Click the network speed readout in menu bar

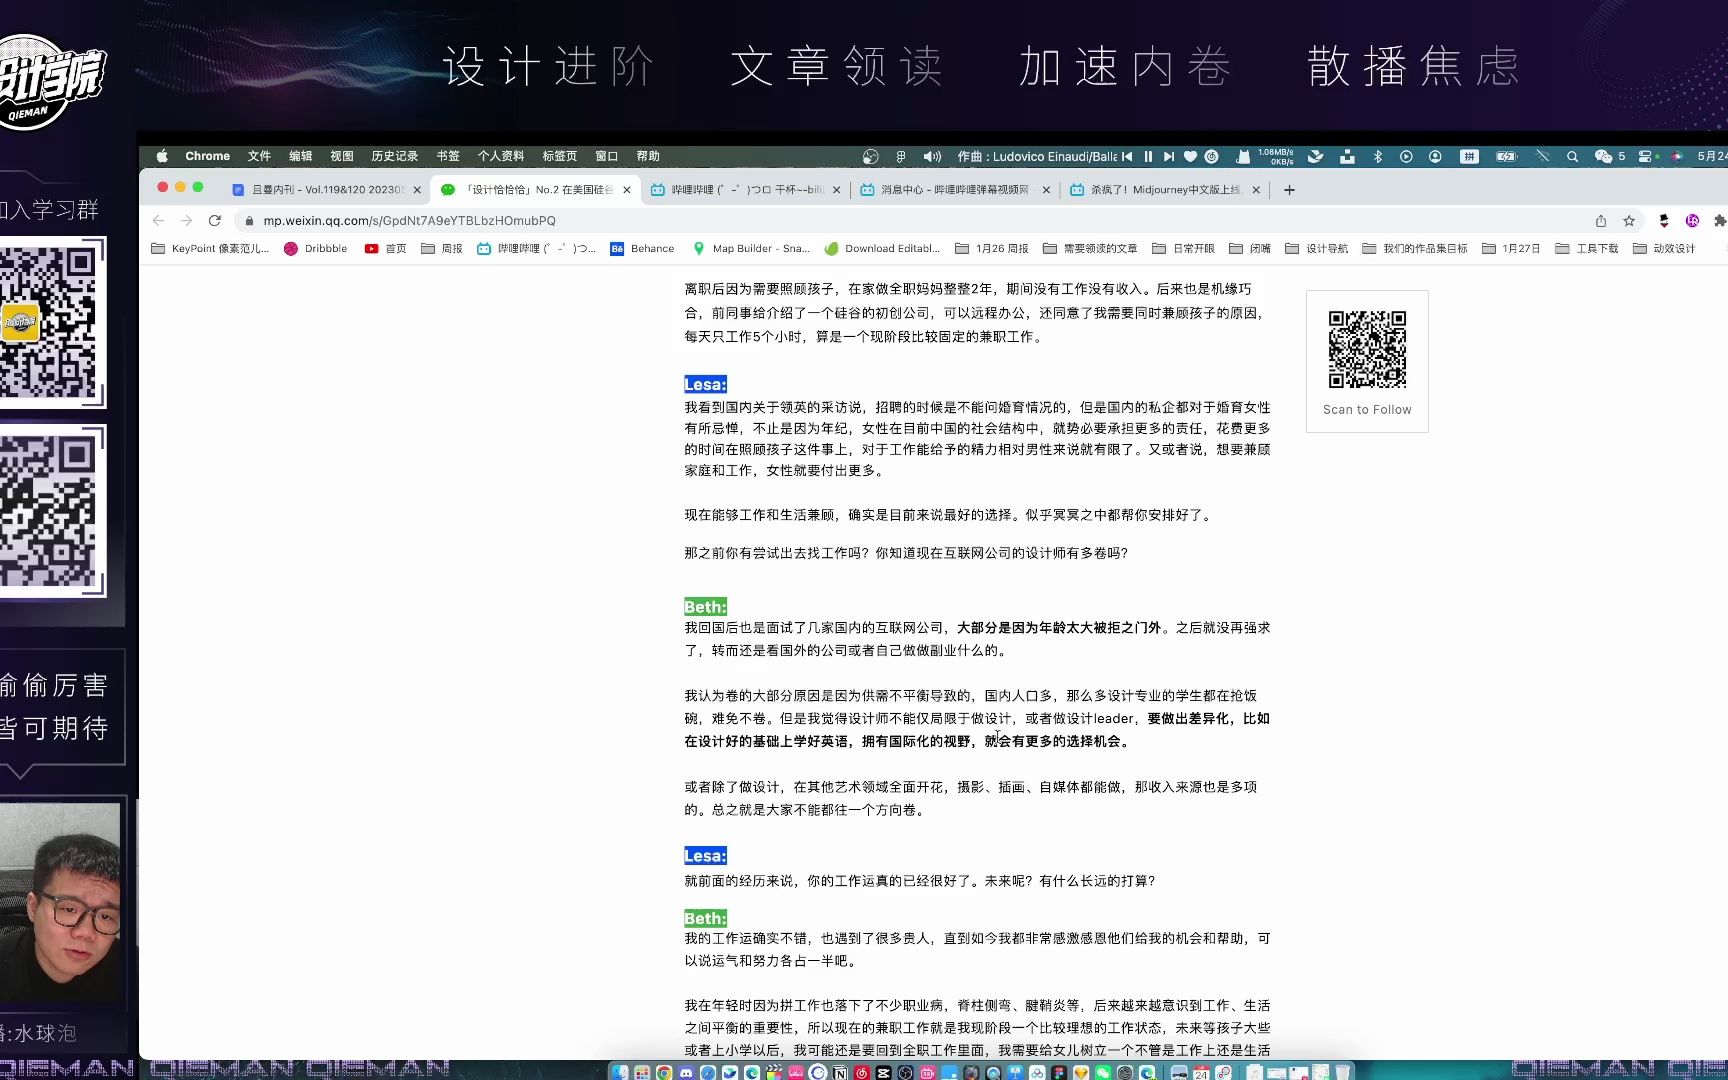tap(1276, 156)
